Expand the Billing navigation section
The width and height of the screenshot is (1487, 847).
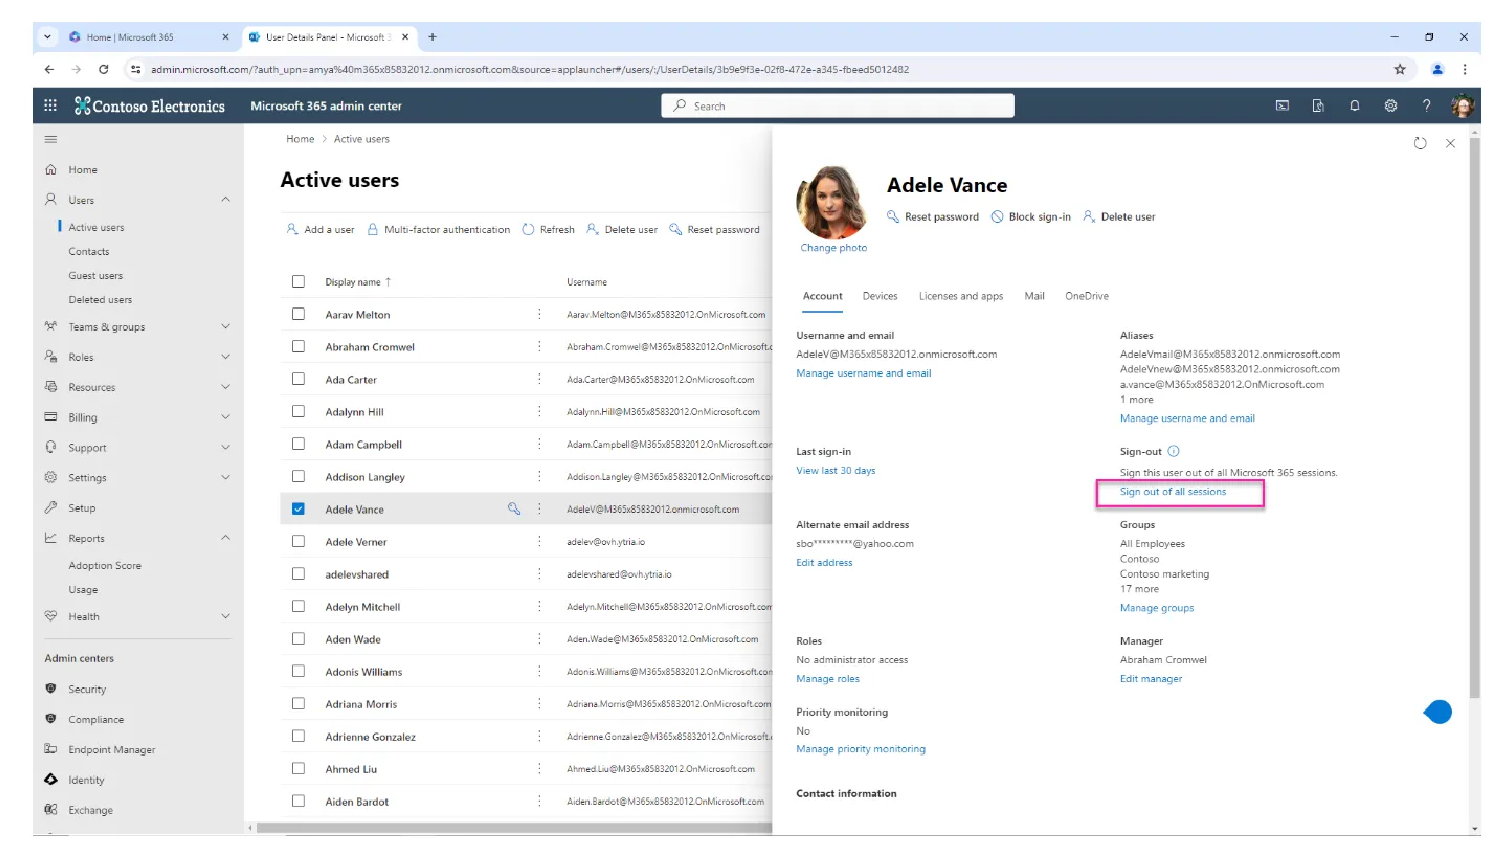click(226, 417)
